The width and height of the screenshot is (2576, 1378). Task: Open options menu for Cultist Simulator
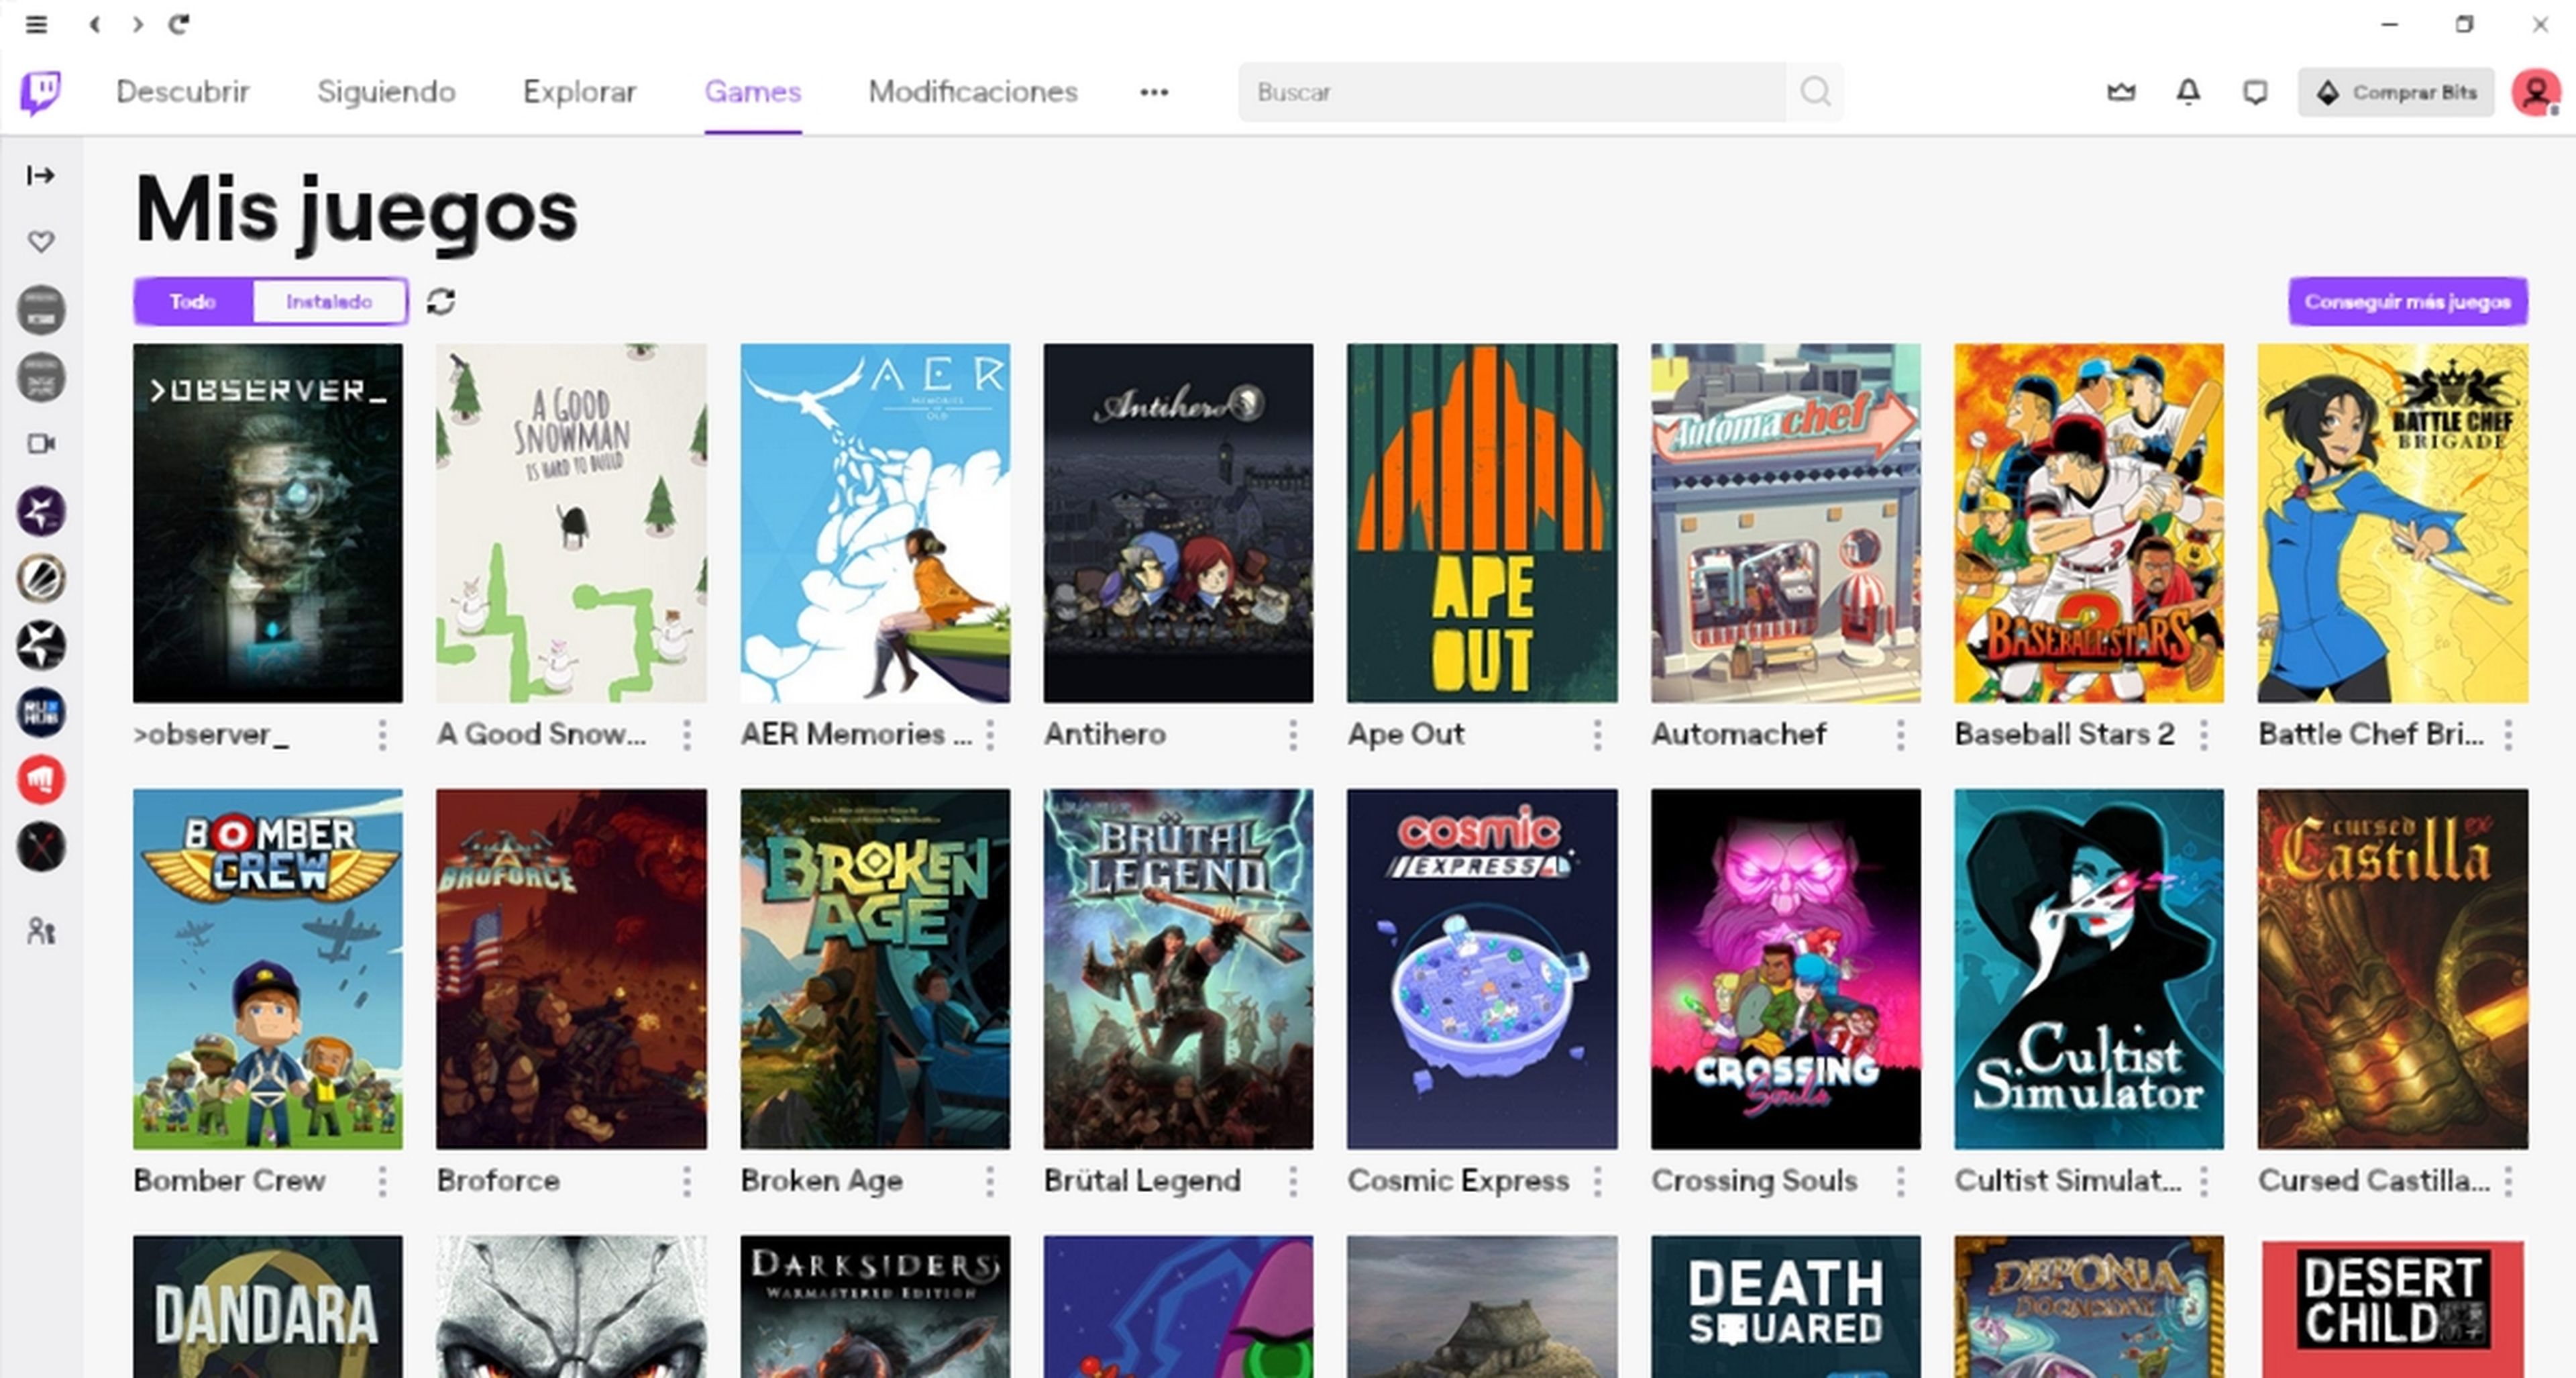(x=2204, y=1182)
